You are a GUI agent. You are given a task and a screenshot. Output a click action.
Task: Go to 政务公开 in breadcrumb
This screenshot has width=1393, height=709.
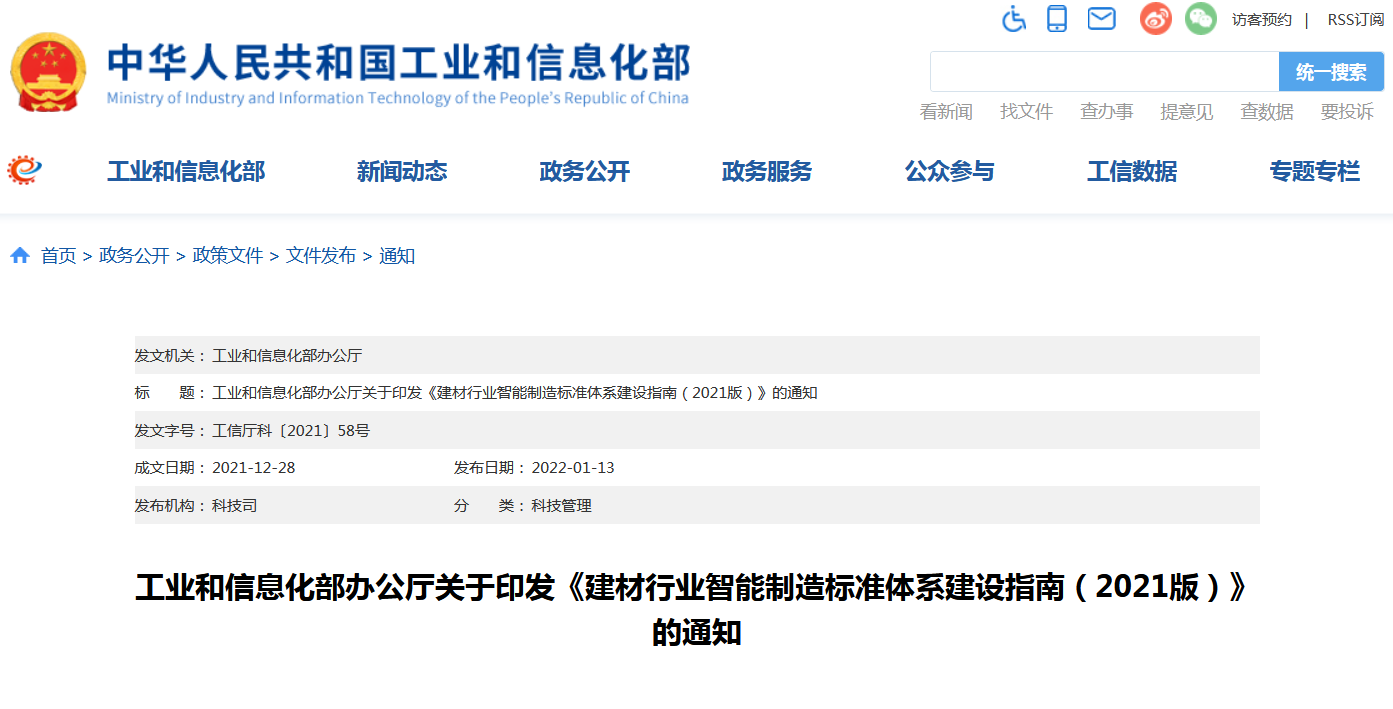pos(134,256)
